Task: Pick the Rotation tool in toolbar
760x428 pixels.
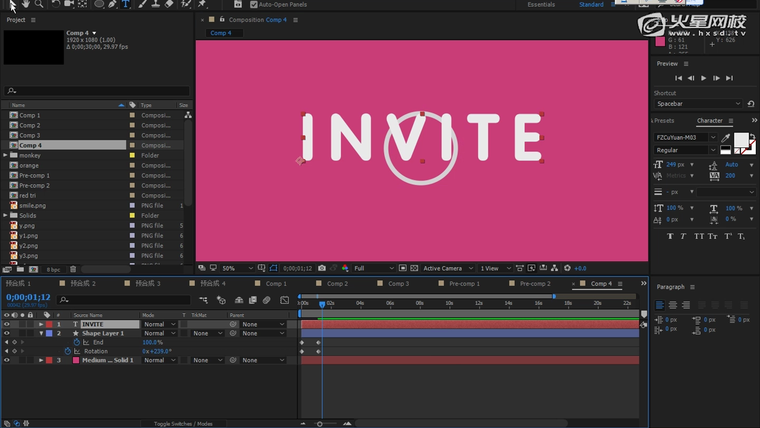Action: tap(56, 4)
